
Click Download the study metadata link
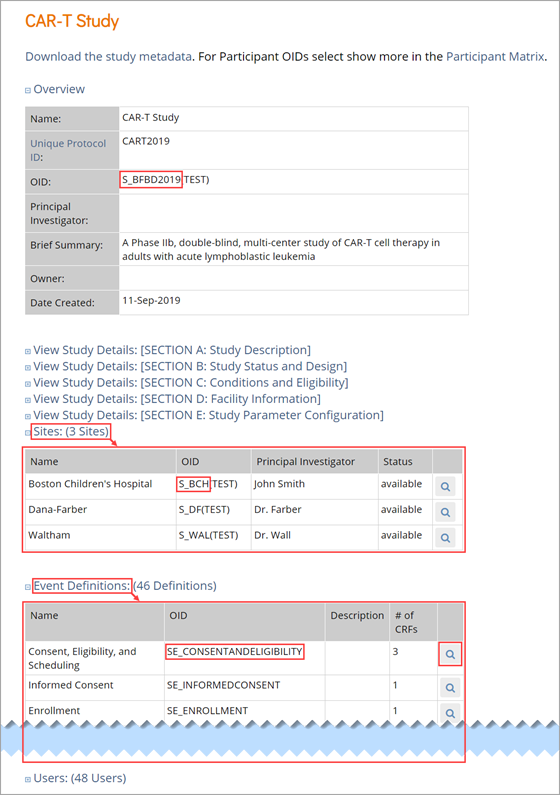108,56
